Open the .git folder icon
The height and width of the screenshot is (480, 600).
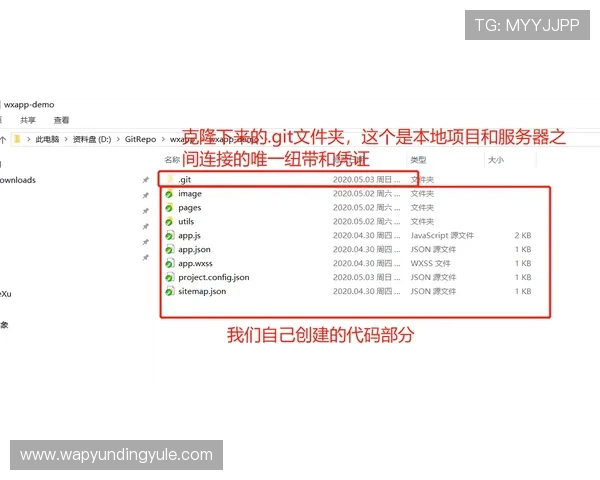click(x=170, y=179)
